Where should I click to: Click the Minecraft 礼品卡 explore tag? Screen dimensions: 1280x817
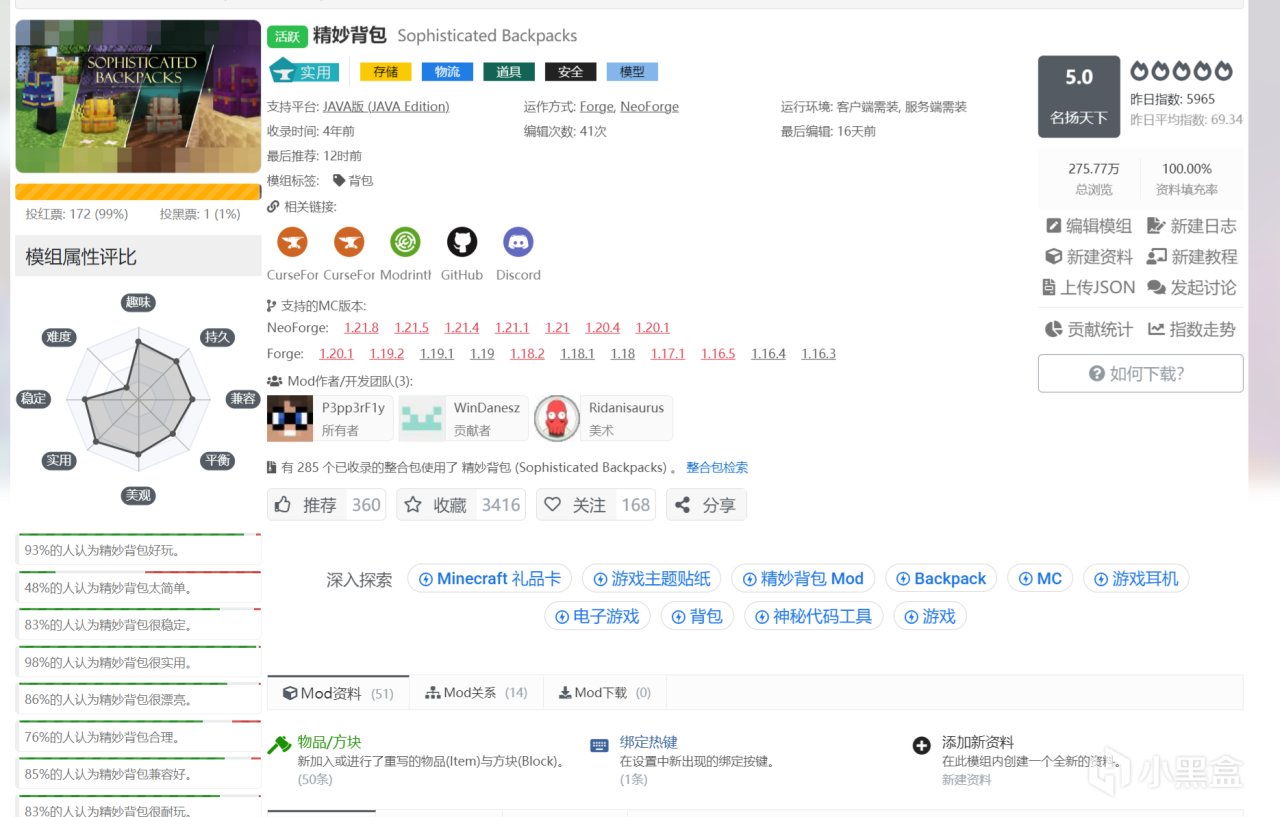(490, 578)
